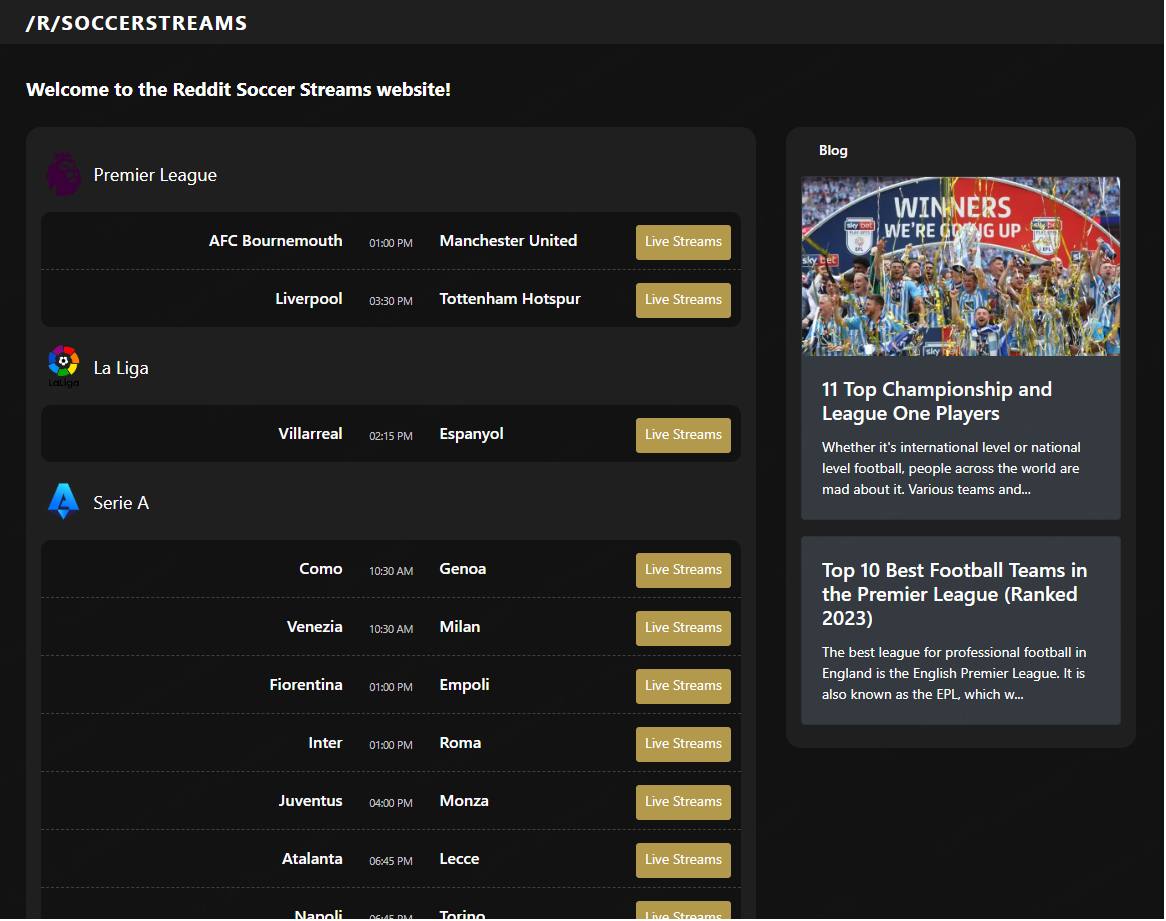Open the /R/SOCCERSTREAMS site header logo
Screen dimensions: 1166x921
136,23
